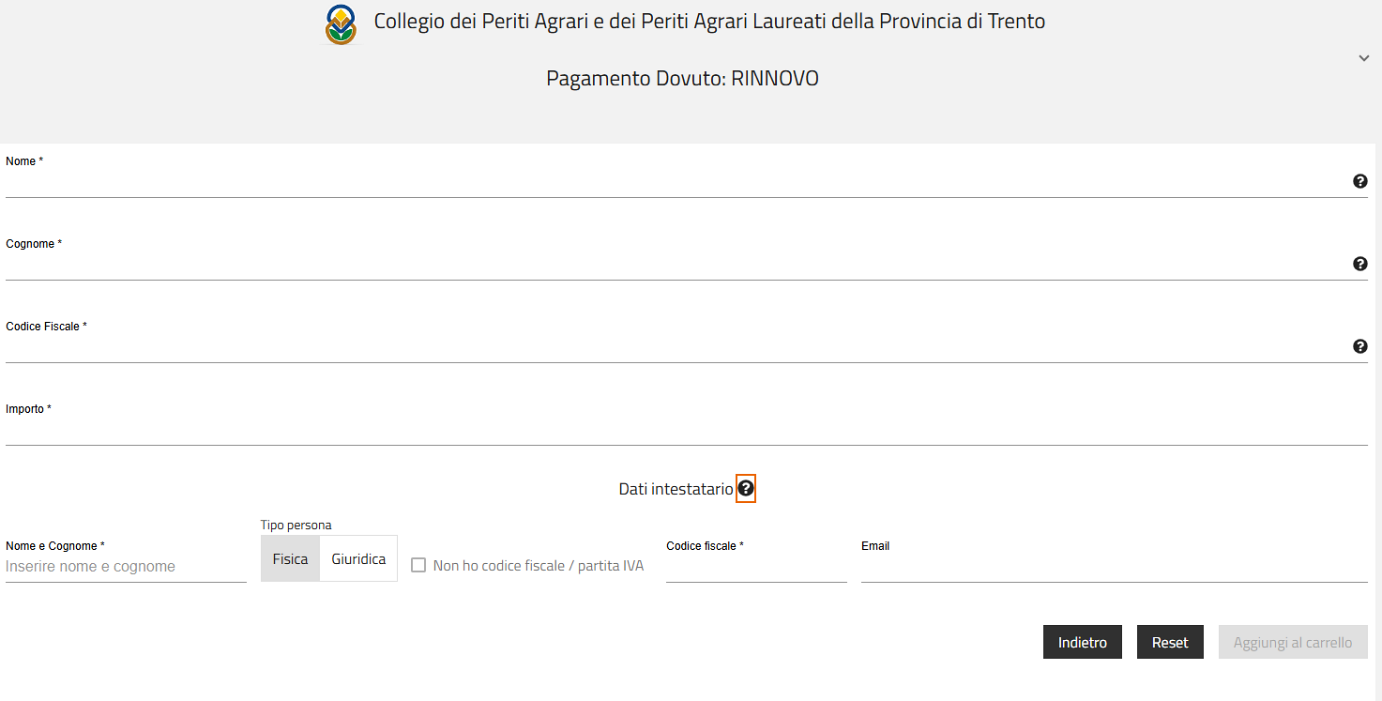The height and width of the screenshot is (701, 1382).
Task: Click the Aggiungi al carrello button
Action: (1292, 643)
